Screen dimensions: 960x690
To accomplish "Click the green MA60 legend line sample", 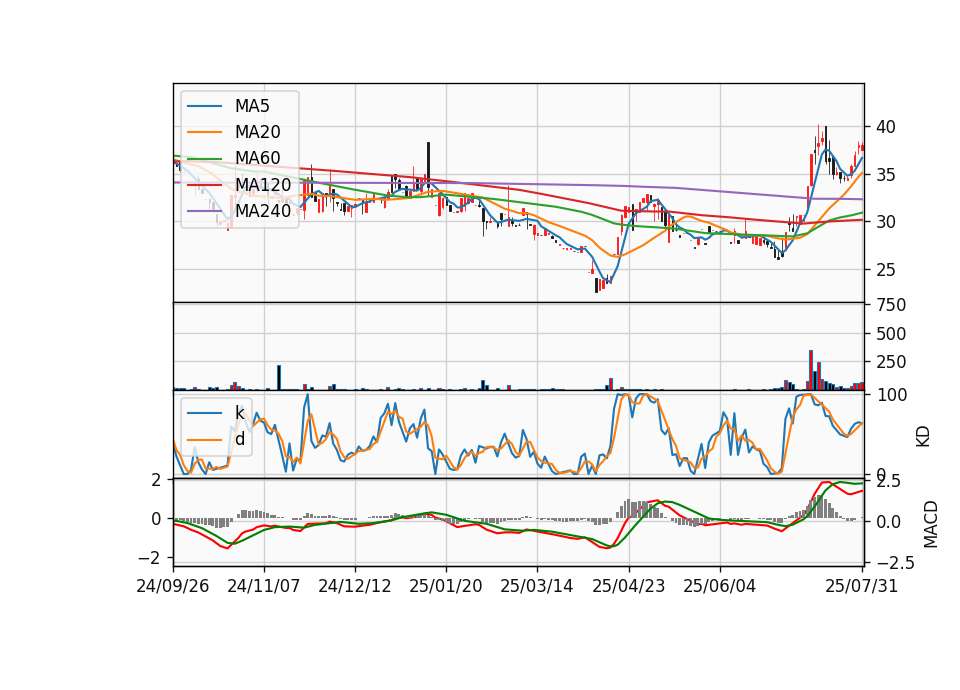I will coord(204,159).
